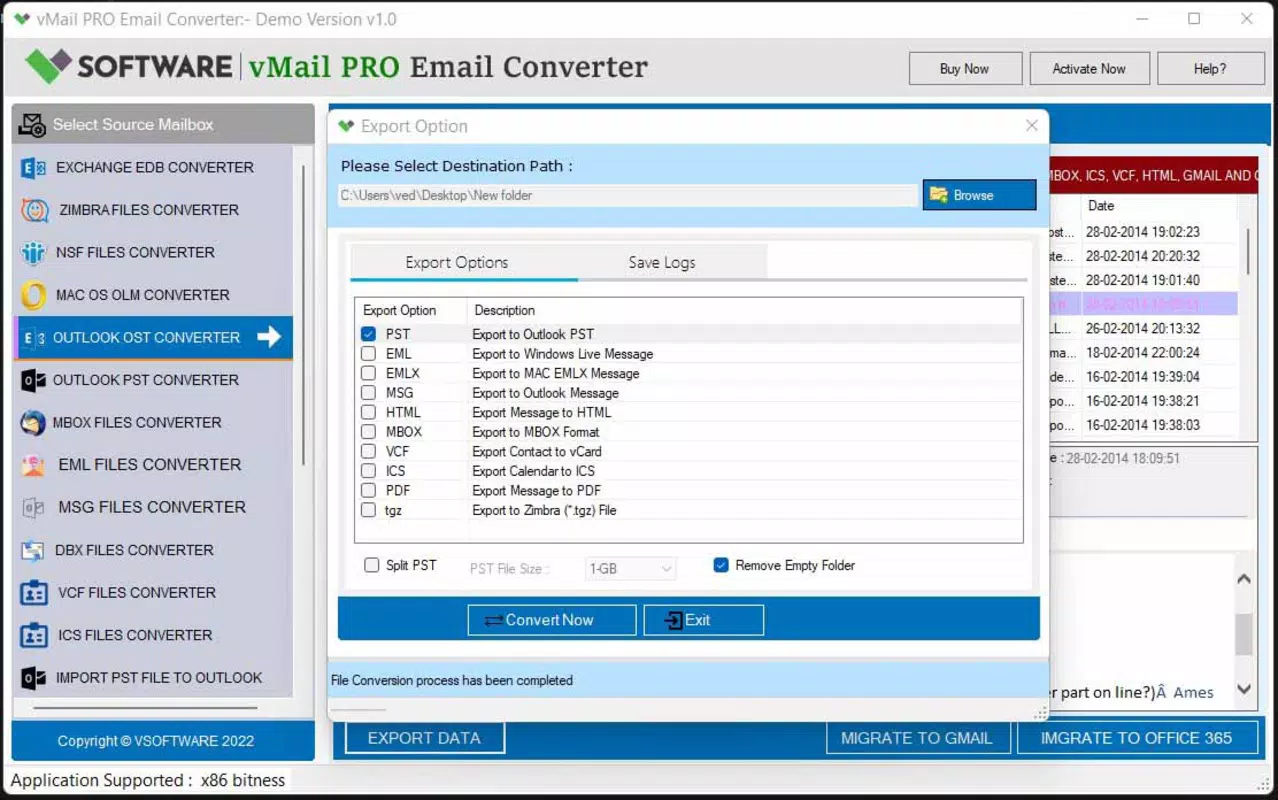
Task: Click the 'Copyright © VSOFTWARE 2022' text
Action: point(156,741)
